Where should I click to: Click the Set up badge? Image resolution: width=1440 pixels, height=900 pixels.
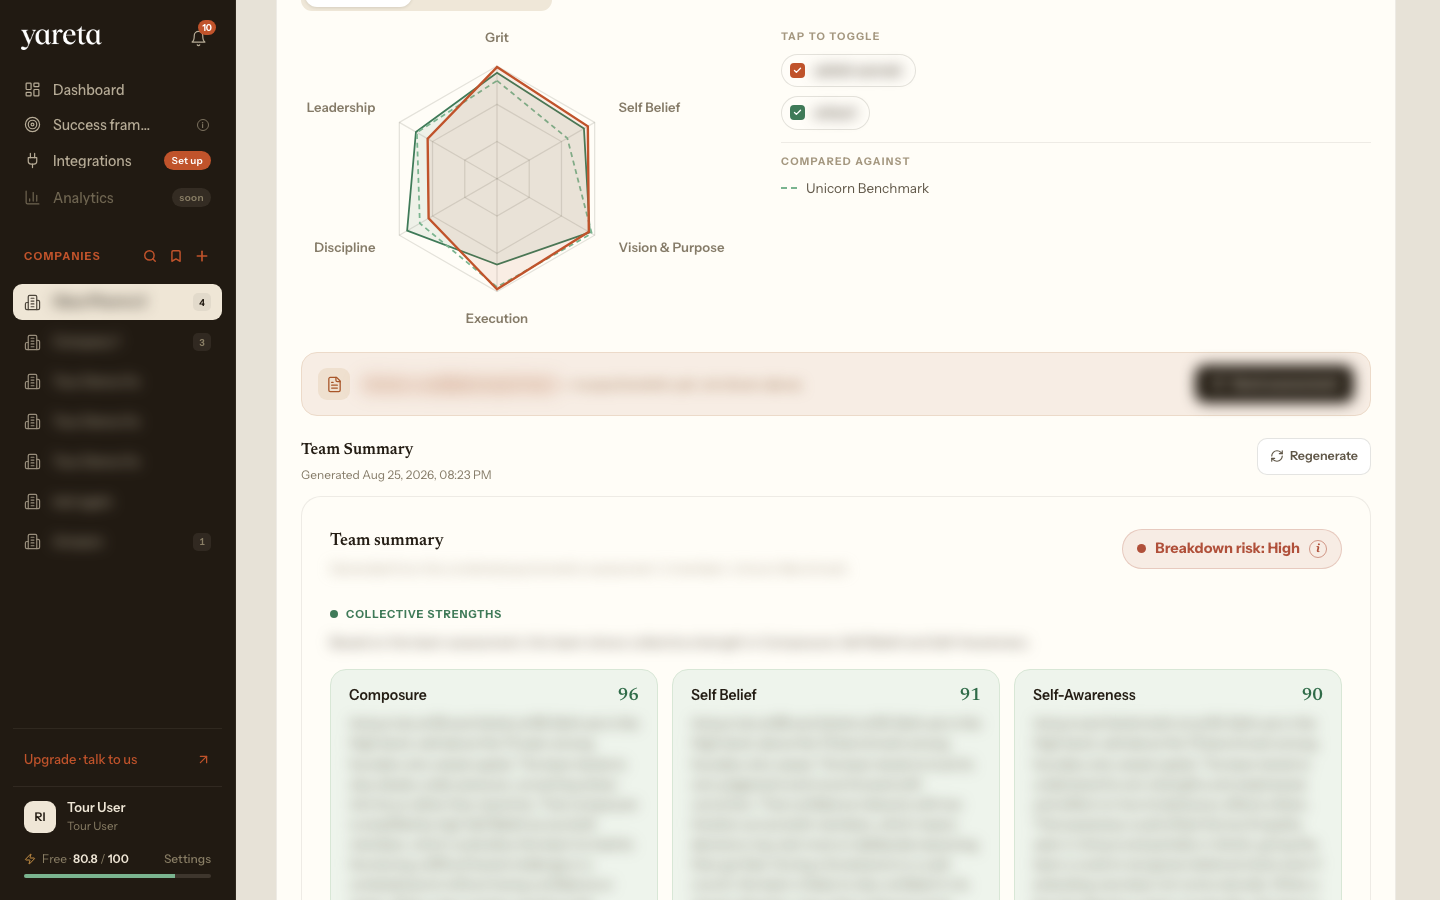pyautogui.click(x=187, y=161)
